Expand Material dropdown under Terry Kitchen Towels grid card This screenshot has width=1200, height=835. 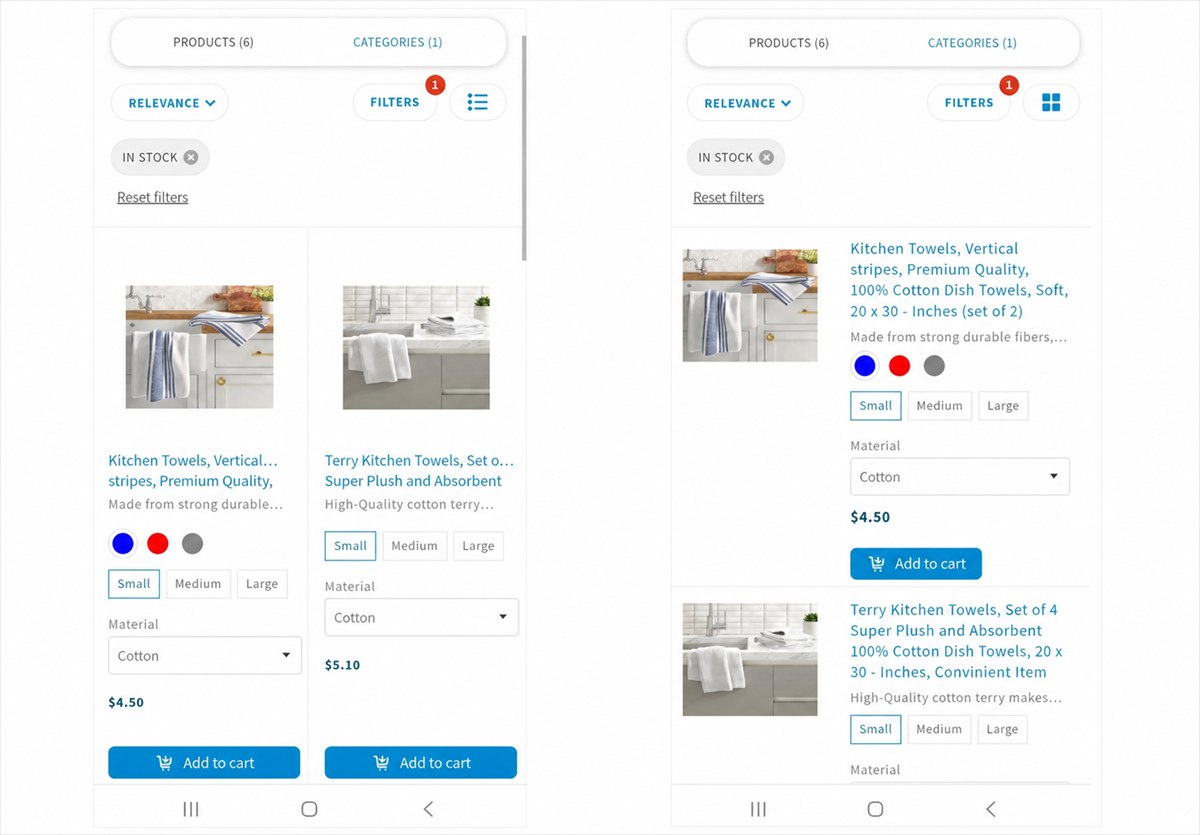[422, 618]
